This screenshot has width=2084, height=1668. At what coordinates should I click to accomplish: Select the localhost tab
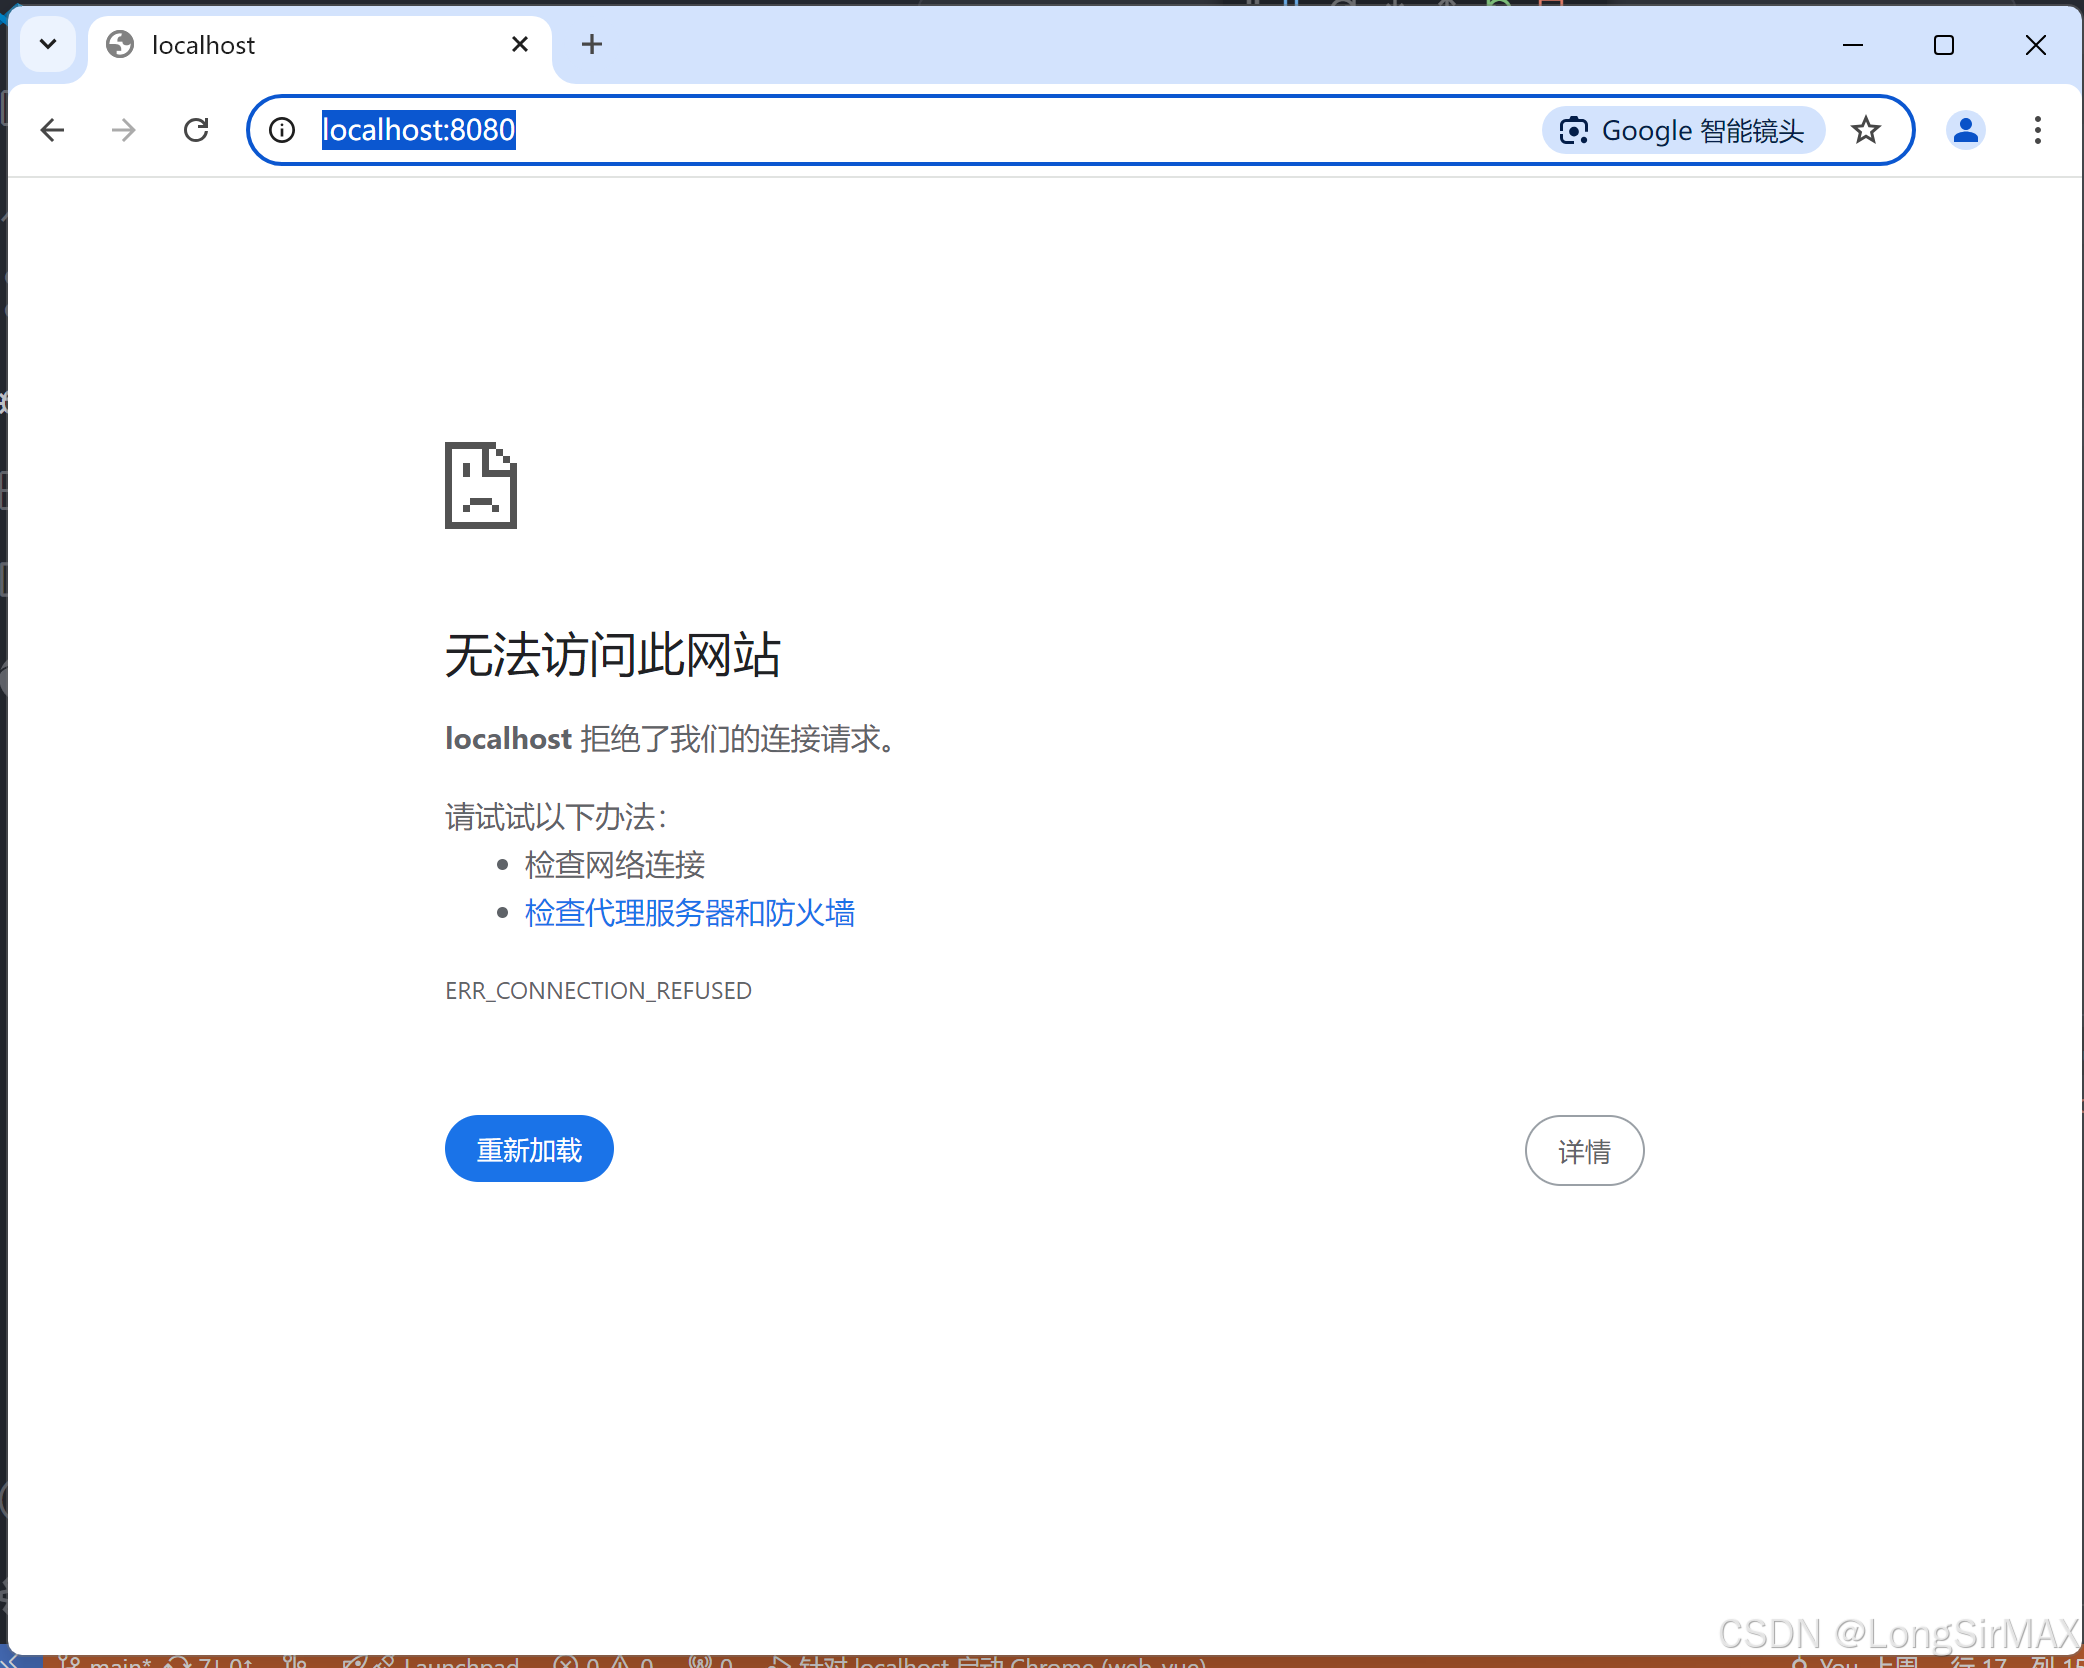(x=300, y=45)
